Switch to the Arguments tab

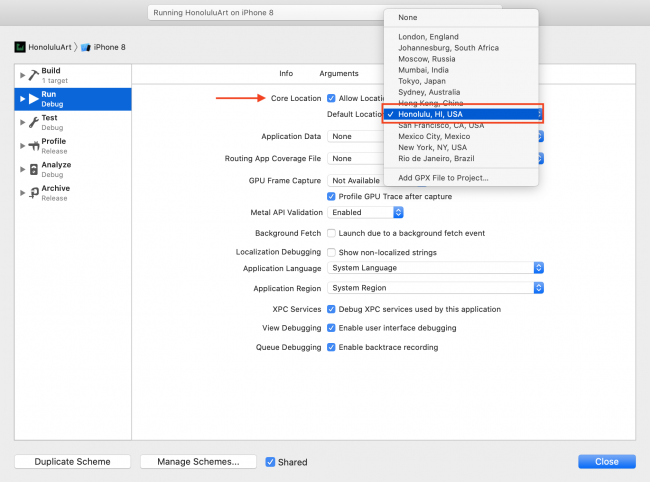point(339,73)
